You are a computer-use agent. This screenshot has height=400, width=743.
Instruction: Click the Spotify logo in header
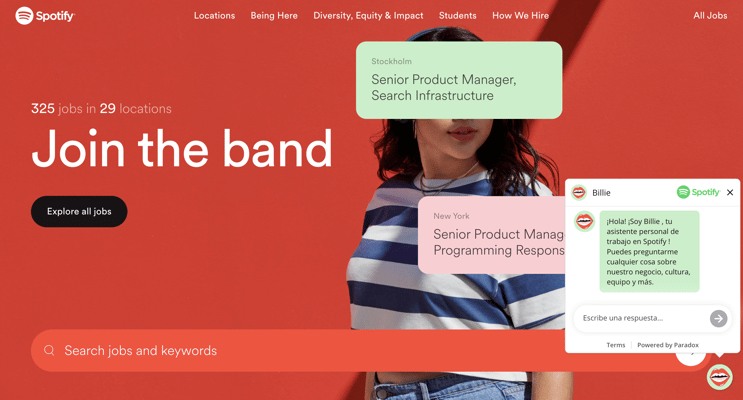(x=45, y=16)
